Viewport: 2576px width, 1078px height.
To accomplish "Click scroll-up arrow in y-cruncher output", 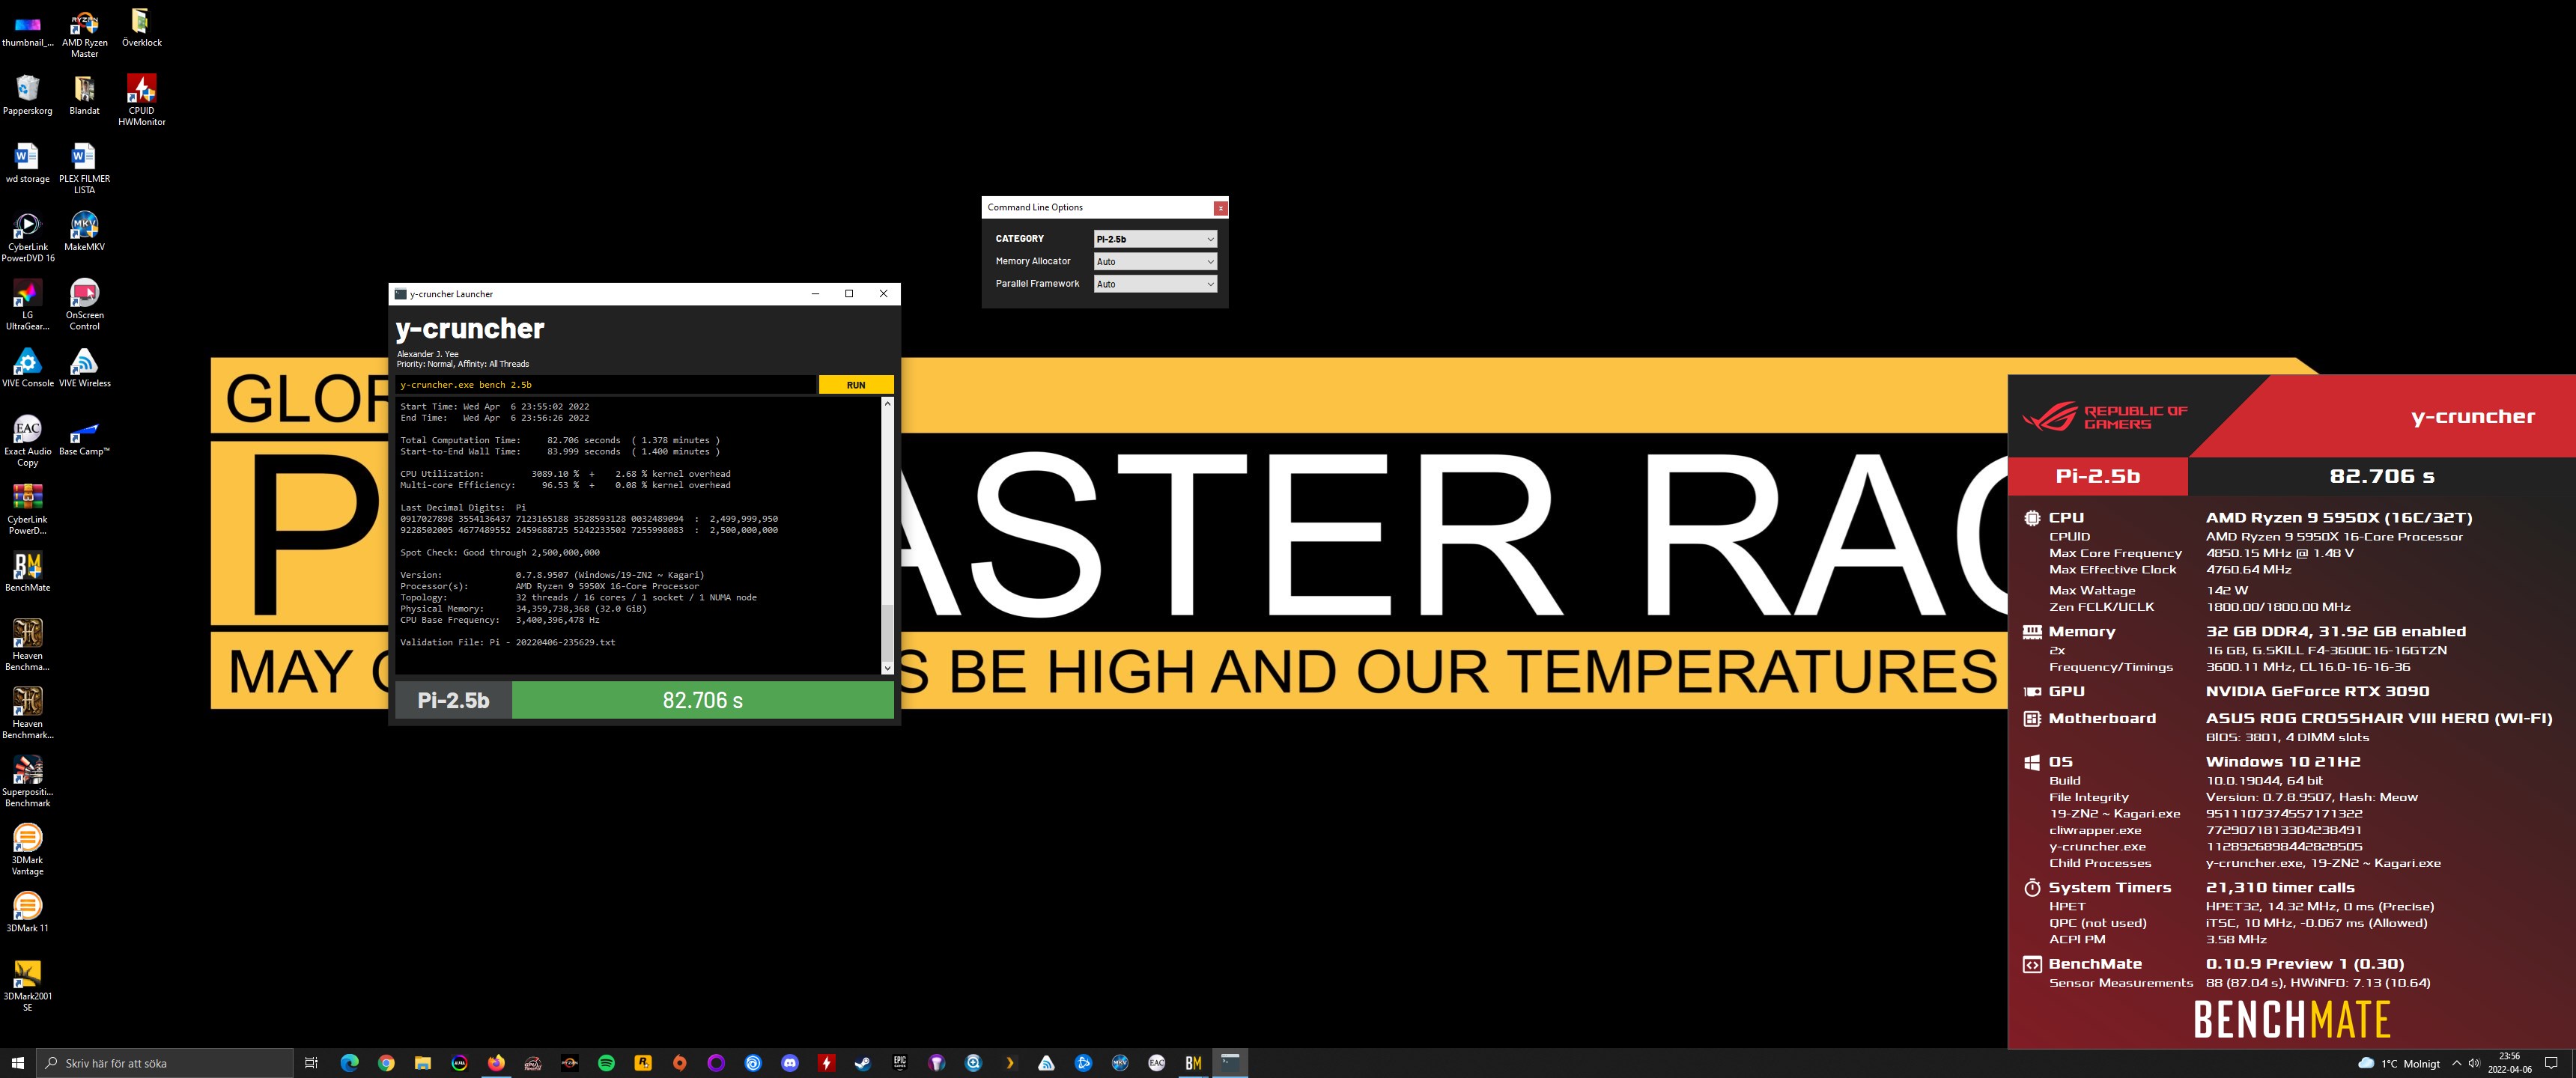I will (886, 404).
